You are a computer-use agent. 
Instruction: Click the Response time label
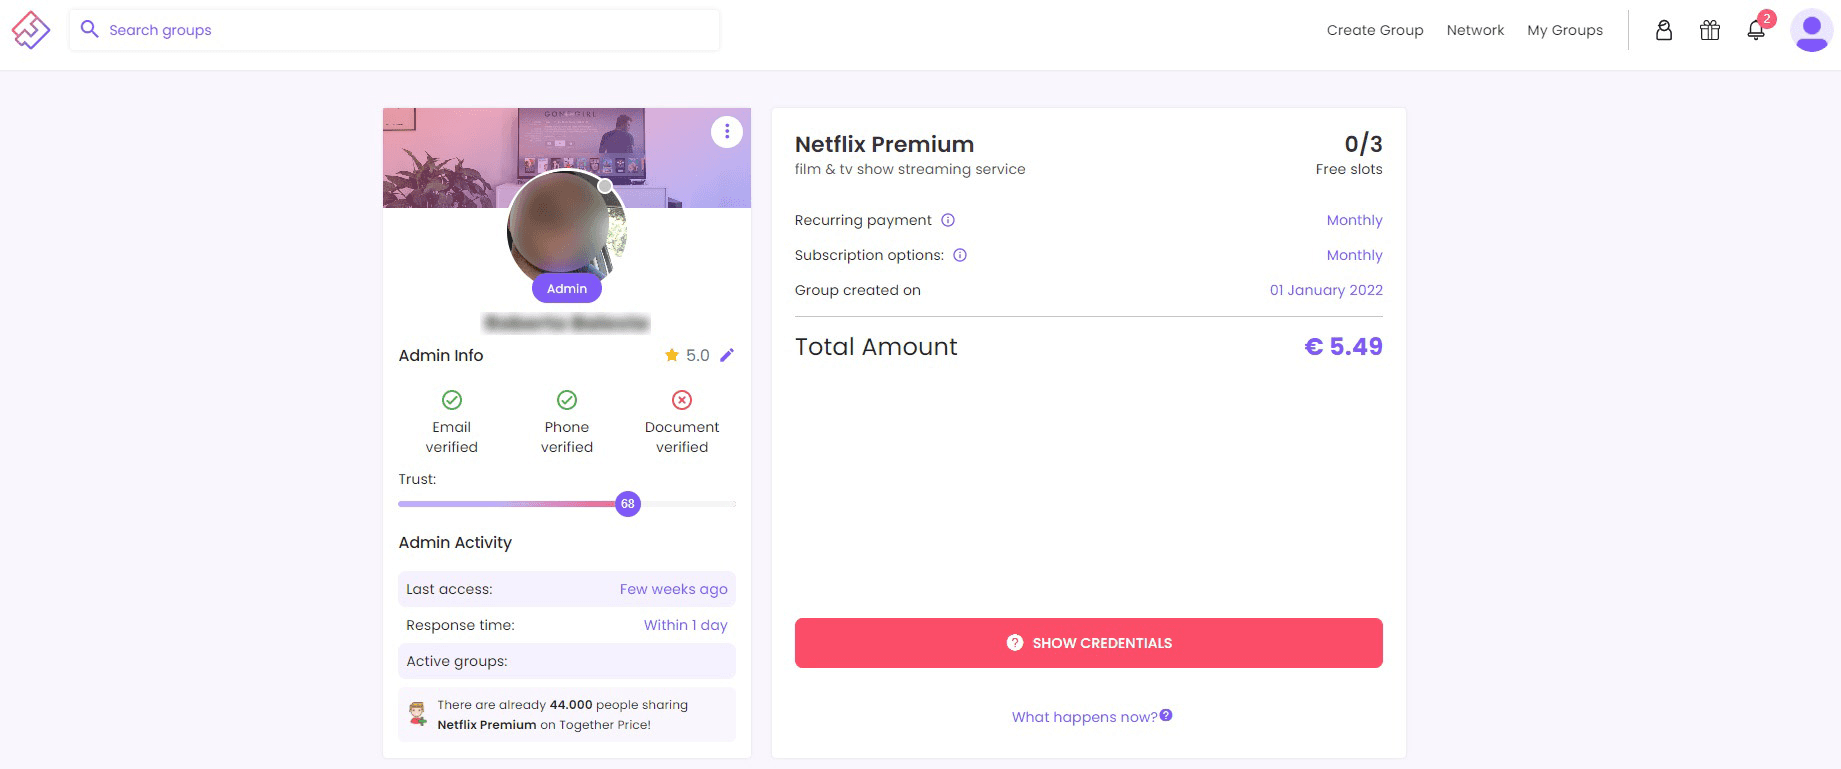pyautogui.click(x=460, y=625)
